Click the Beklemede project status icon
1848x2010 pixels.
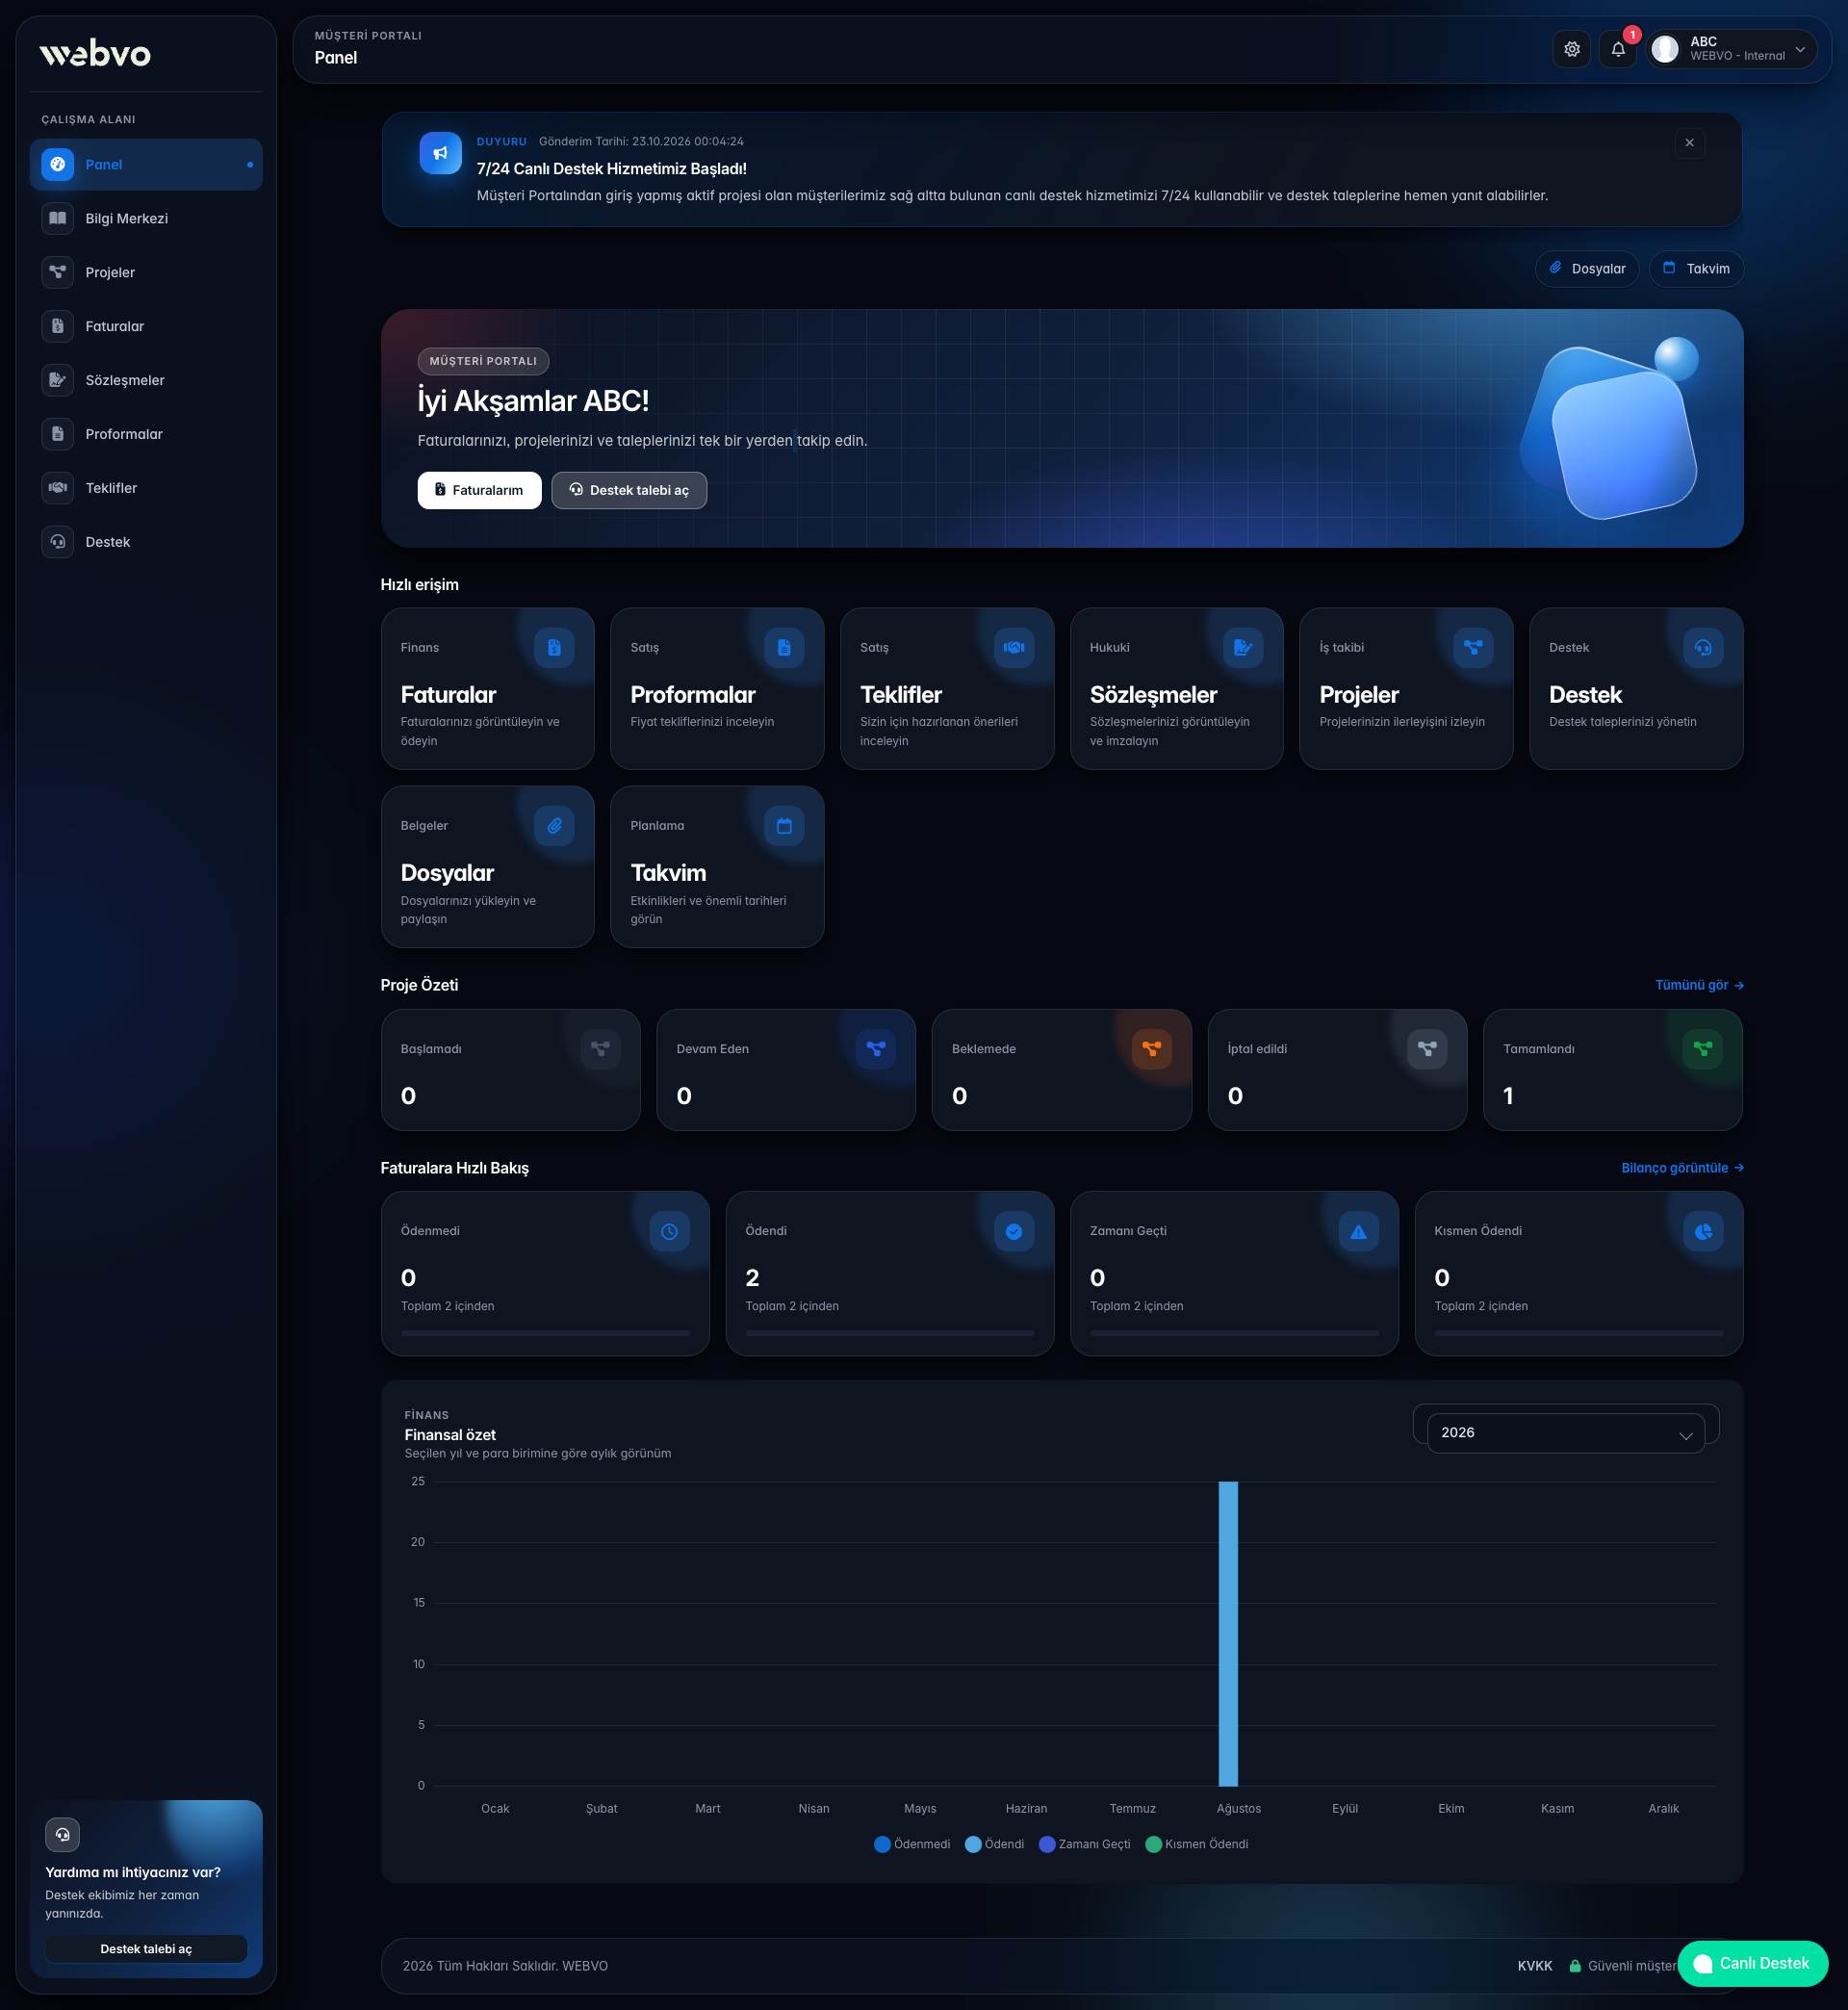pyautogui.click(x=1151, y=1049)
